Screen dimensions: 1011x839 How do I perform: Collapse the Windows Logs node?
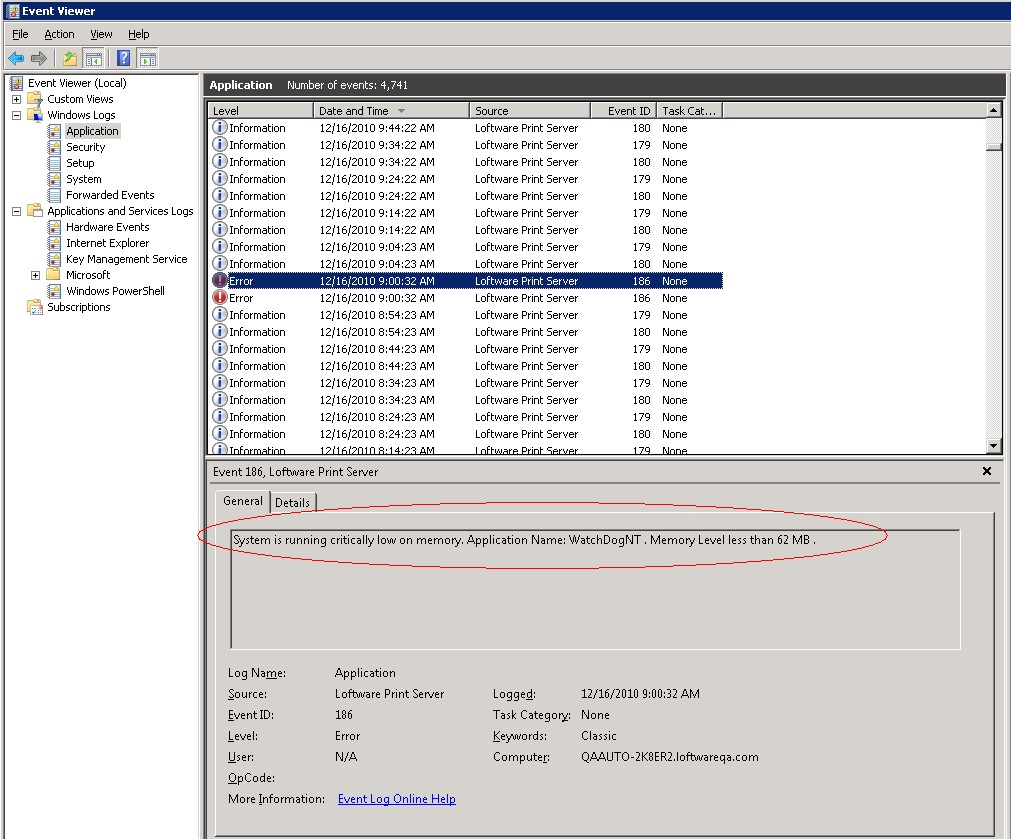coord(15,114)
